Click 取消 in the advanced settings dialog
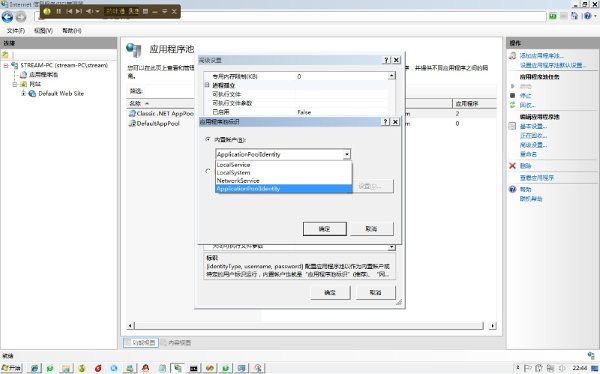The image size is (600, 374). point(375,292)
